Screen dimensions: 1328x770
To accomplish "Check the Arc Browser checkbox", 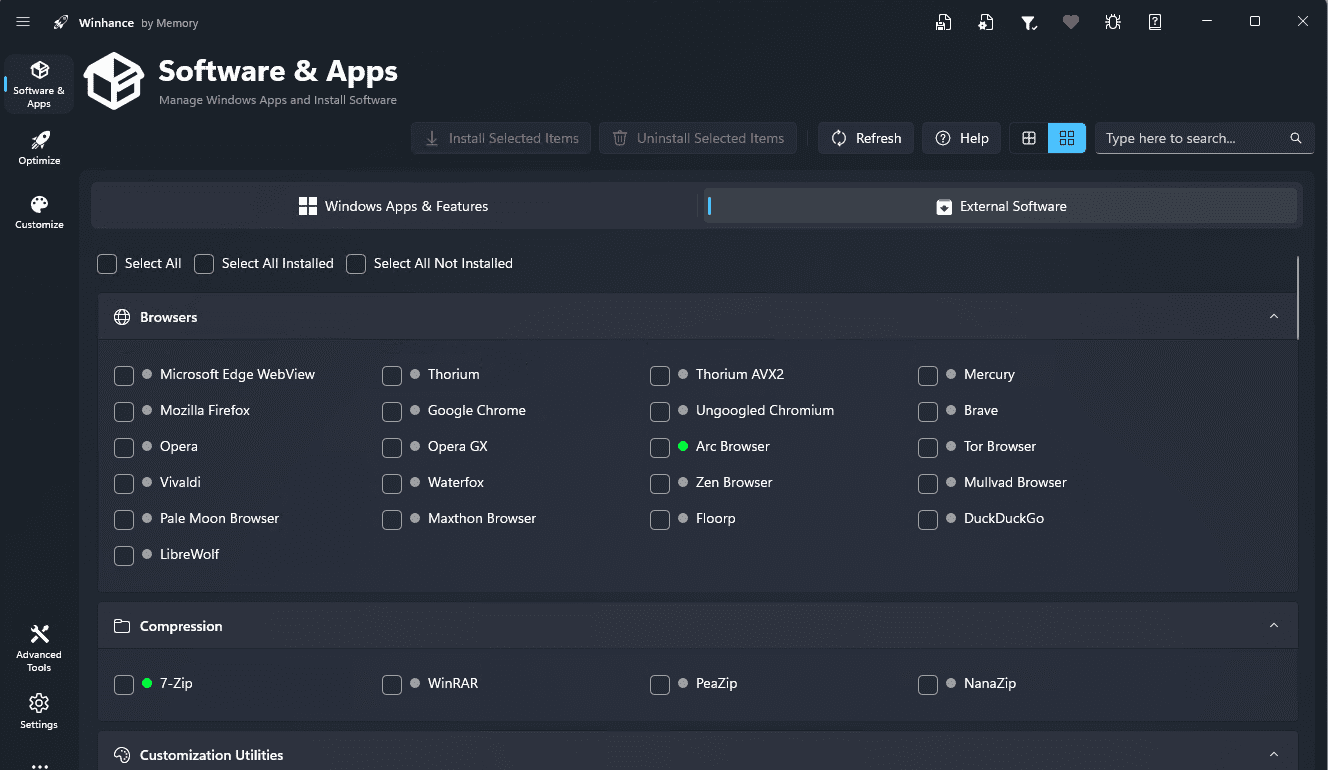I will [x=660, y=447].
